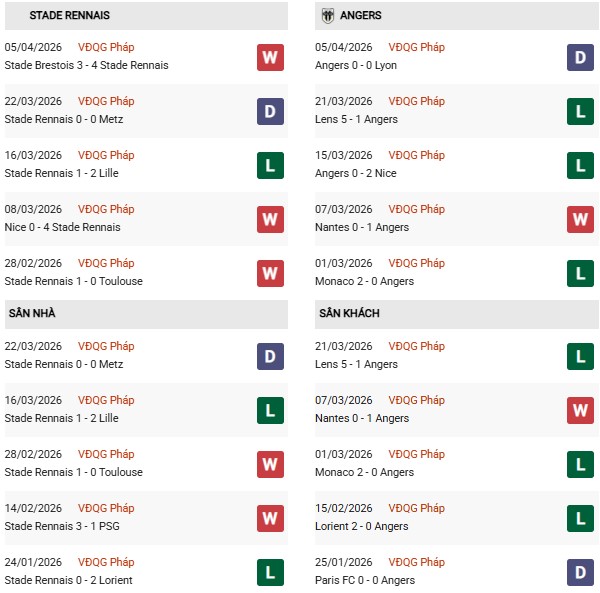600x593 pixels.
Task: Click W badge for Nice 0-4 Stade Rennais
Action: pyautogui.click(x=270, y=219)
